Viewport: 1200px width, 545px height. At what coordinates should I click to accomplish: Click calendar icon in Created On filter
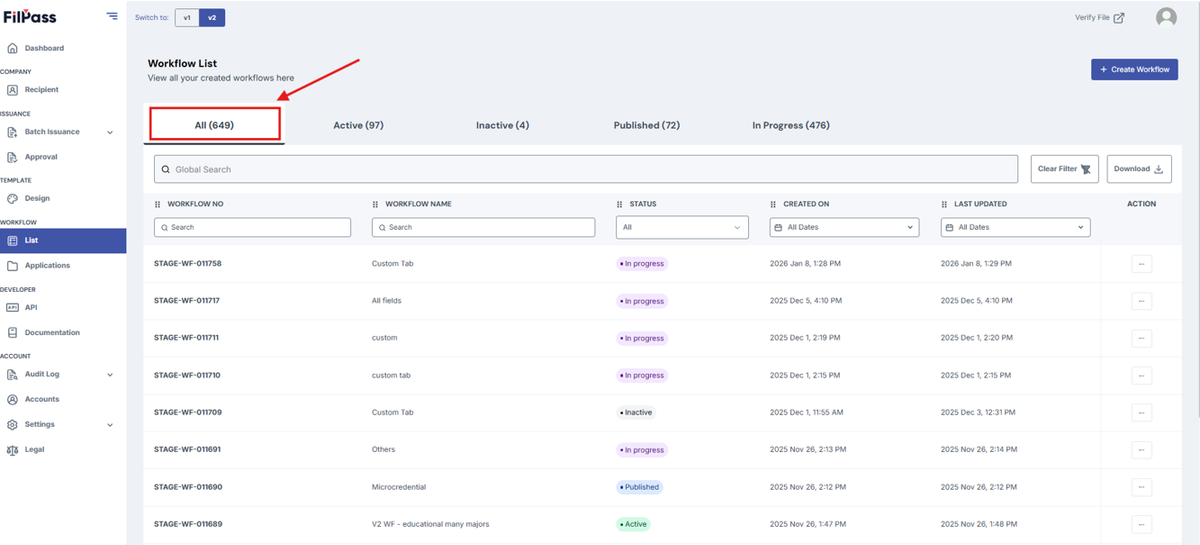pos(779,227)
